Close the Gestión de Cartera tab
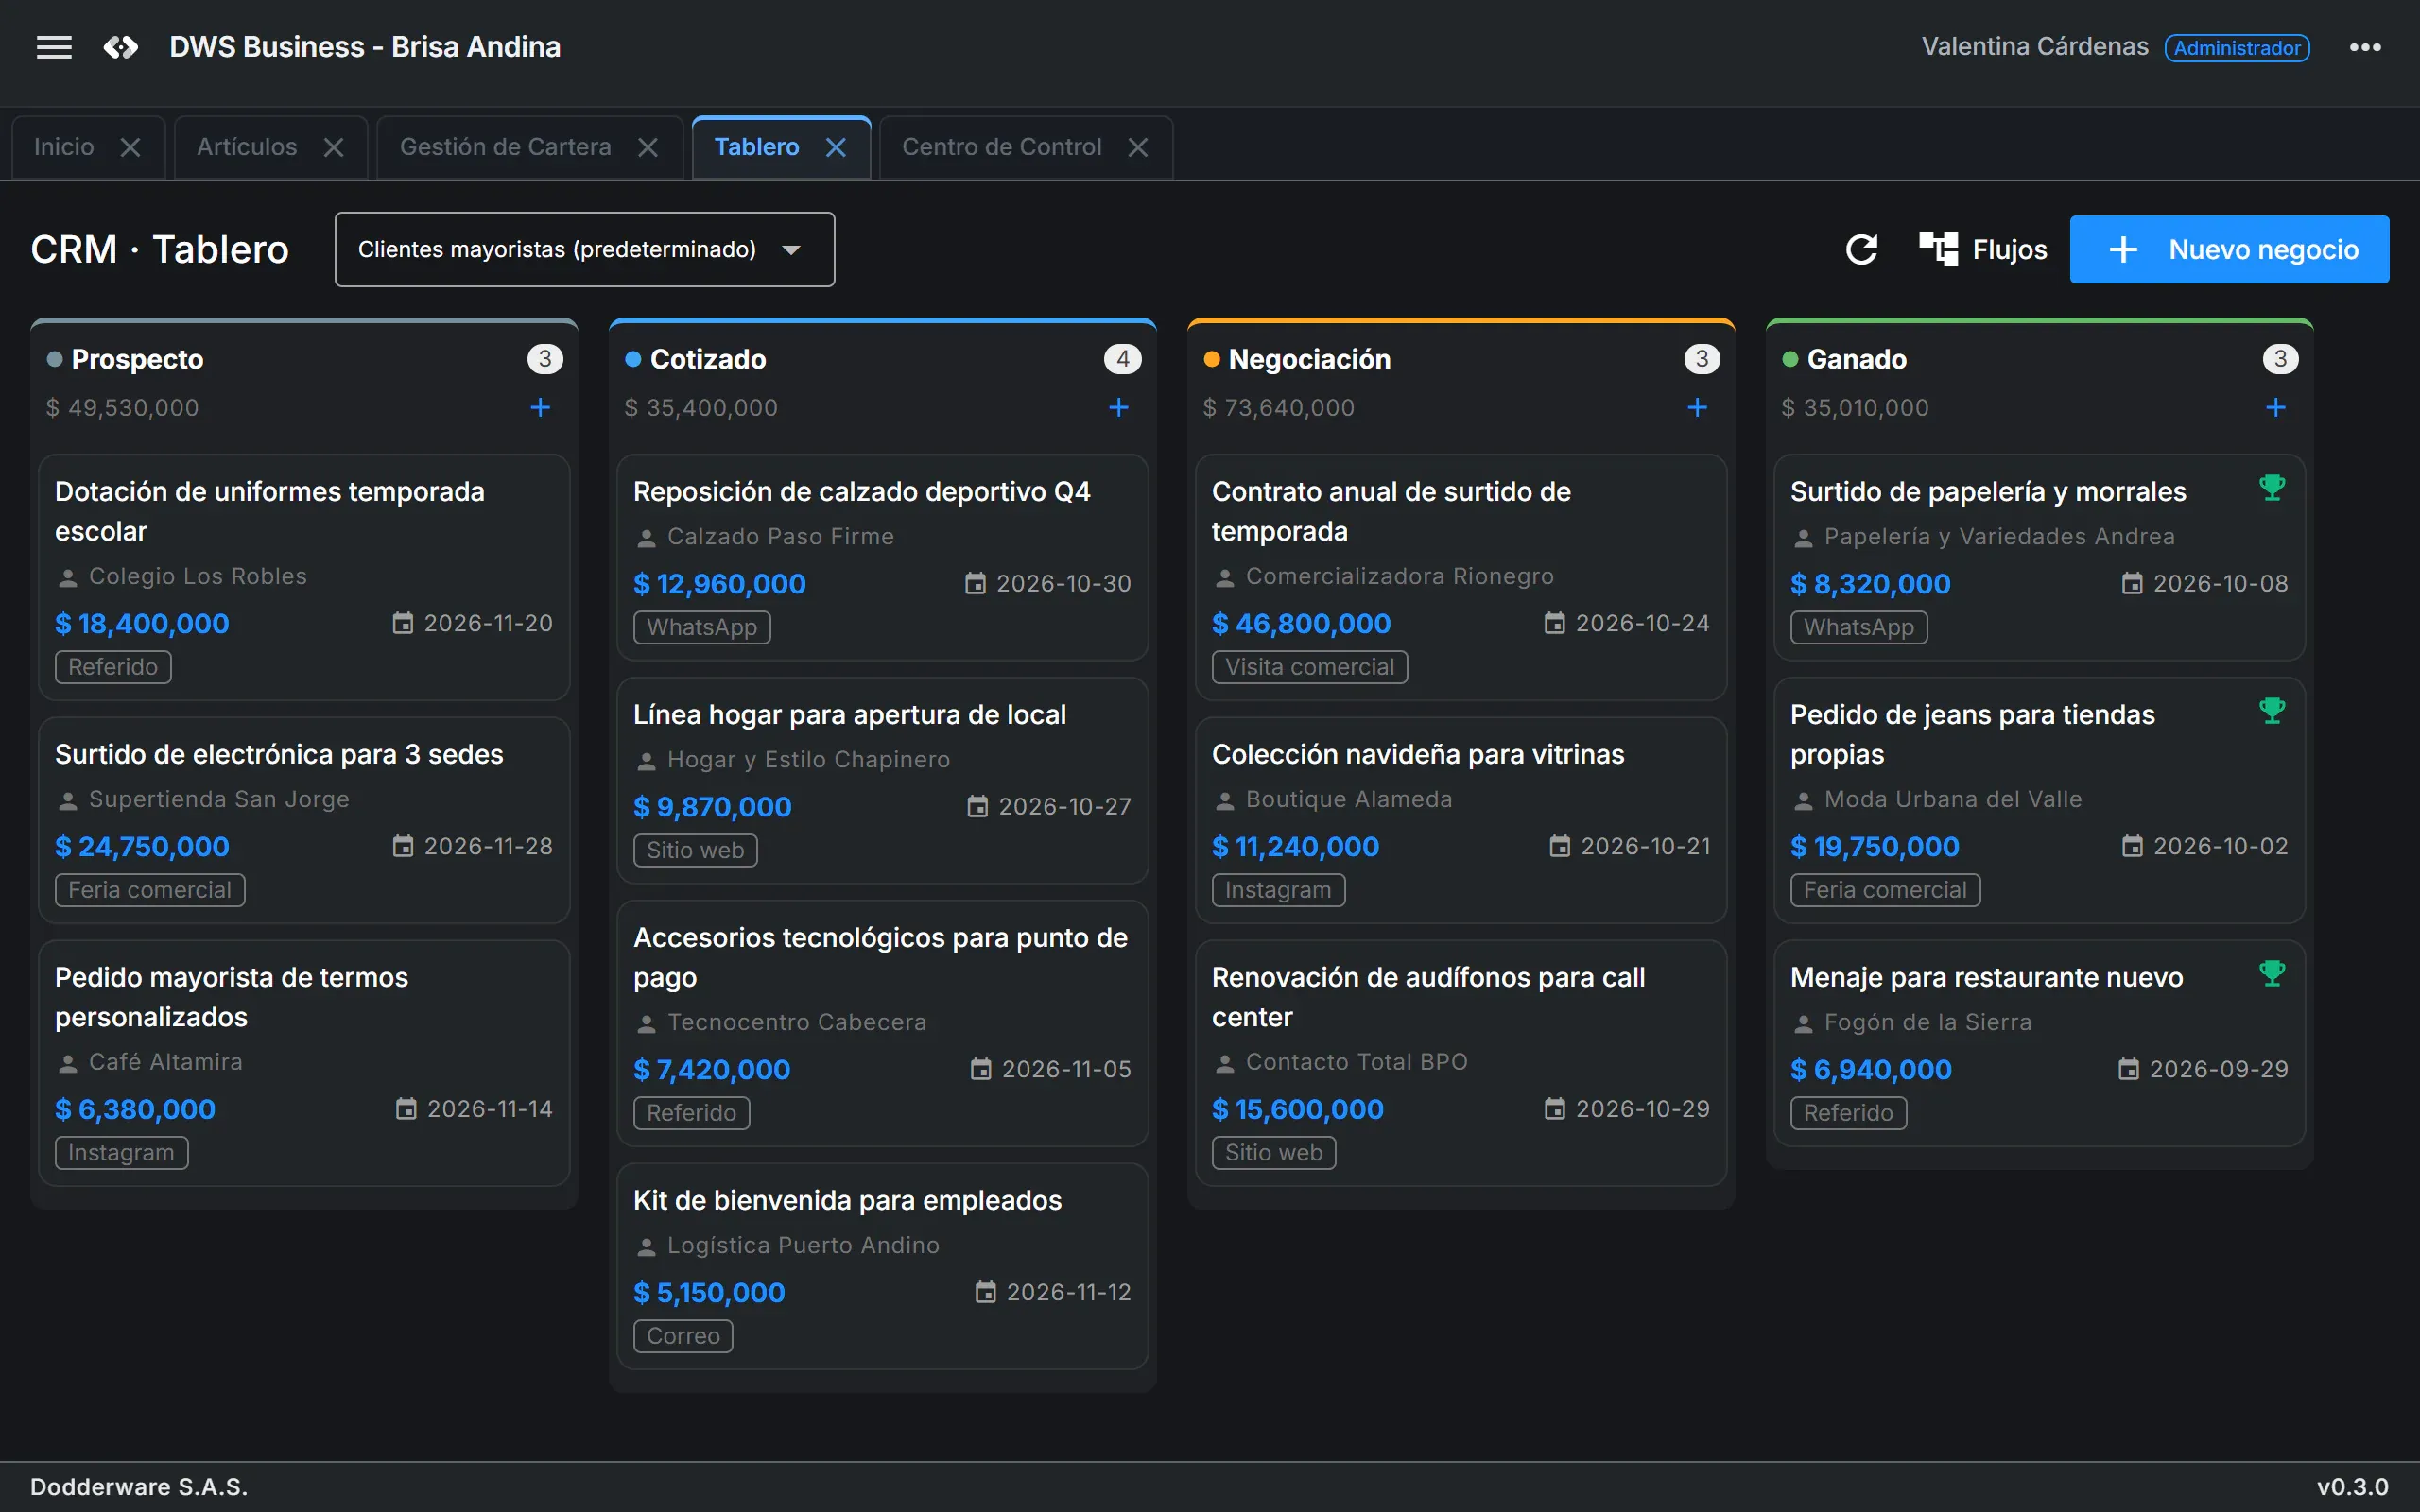Image resolution: width=2420 pixels, height=1512 pixels. pyautogui.click(x=648, y=147)
